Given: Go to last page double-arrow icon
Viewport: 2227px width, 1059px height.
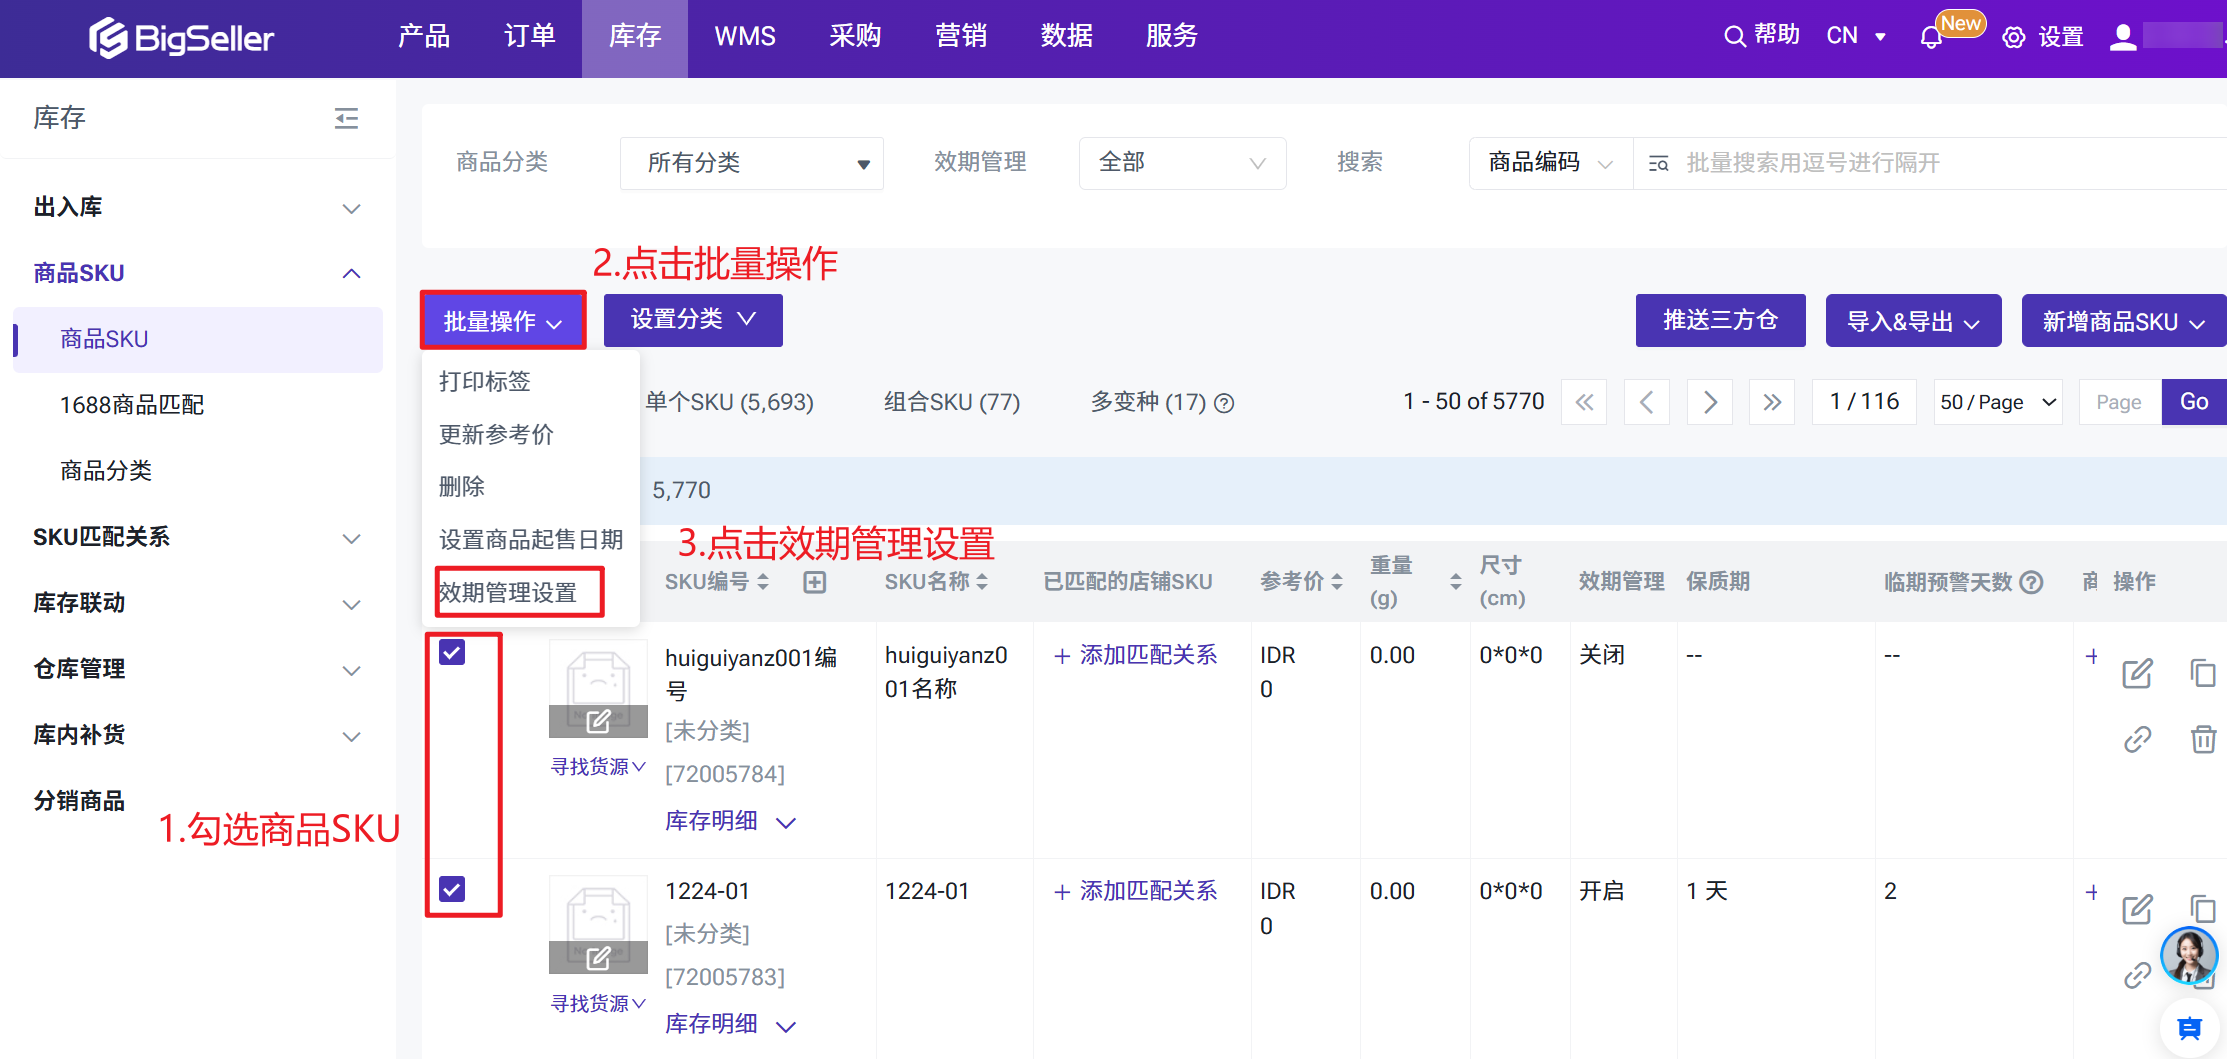Looking at the screenshot, I should [x=1772, y=402].
